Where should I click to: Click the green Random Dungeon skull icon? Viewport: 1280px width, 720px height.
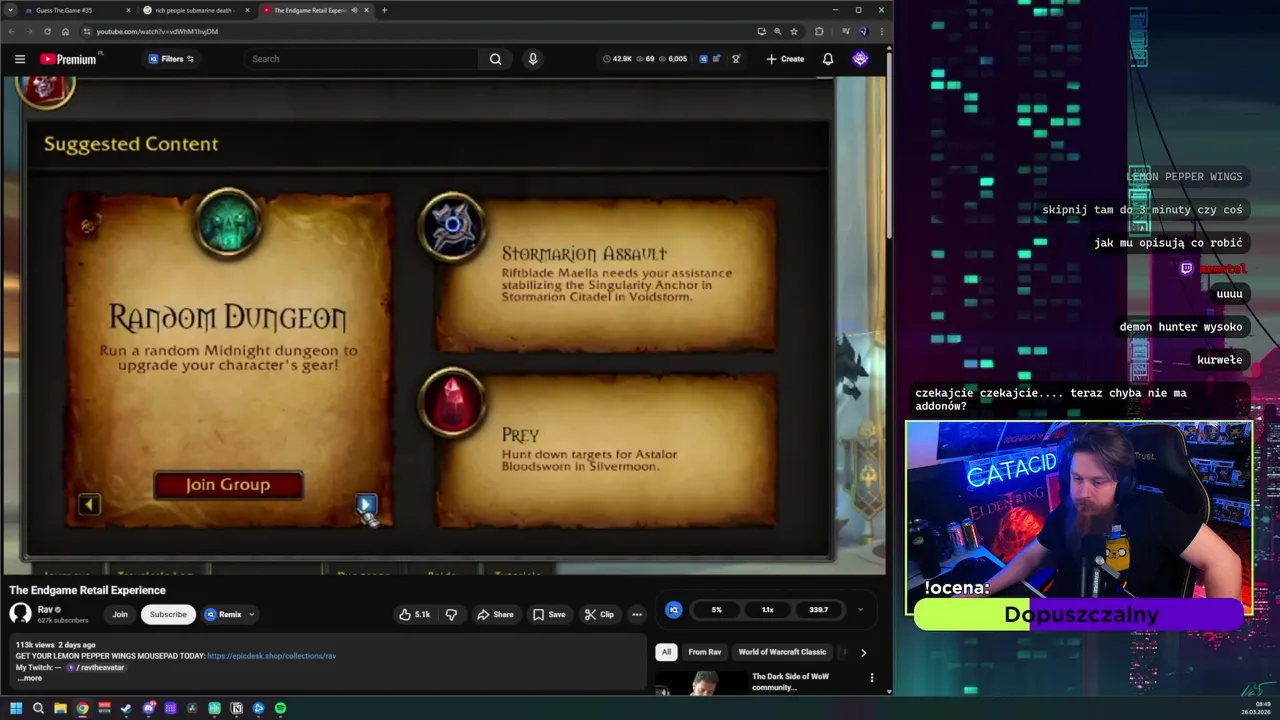point(228,222)
